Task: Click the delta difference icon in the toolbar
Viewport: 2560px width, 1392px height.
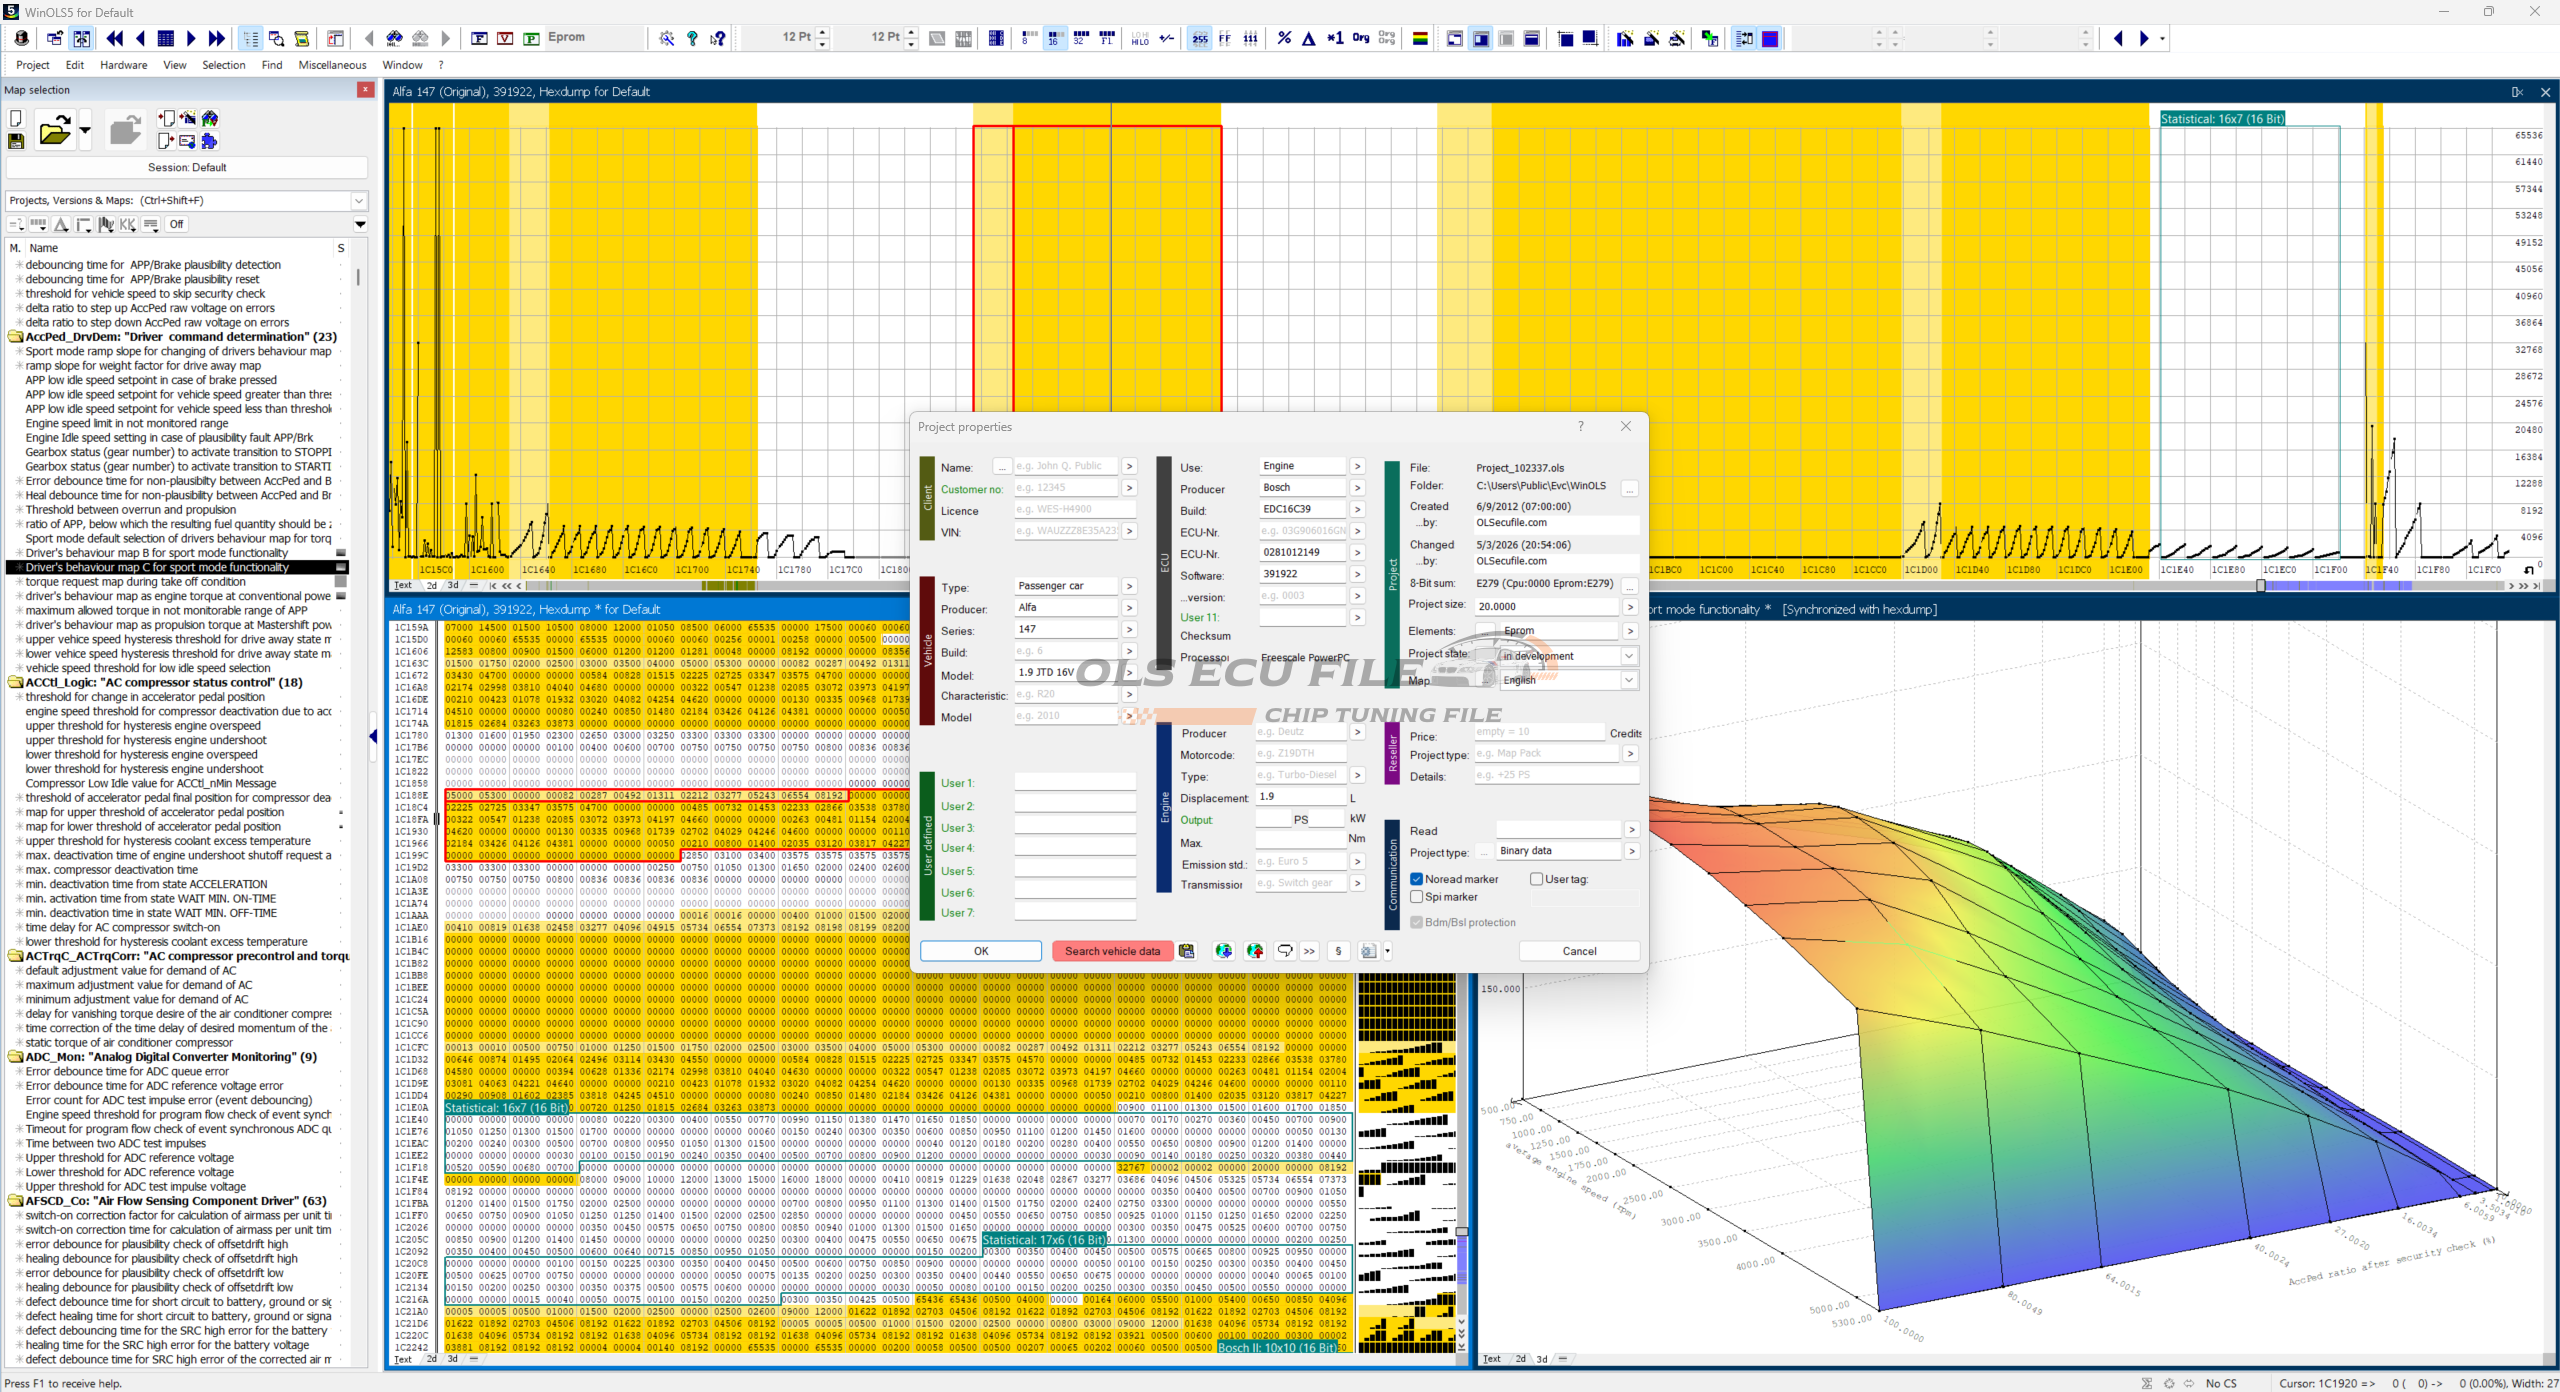Action: pos(1309,38)
